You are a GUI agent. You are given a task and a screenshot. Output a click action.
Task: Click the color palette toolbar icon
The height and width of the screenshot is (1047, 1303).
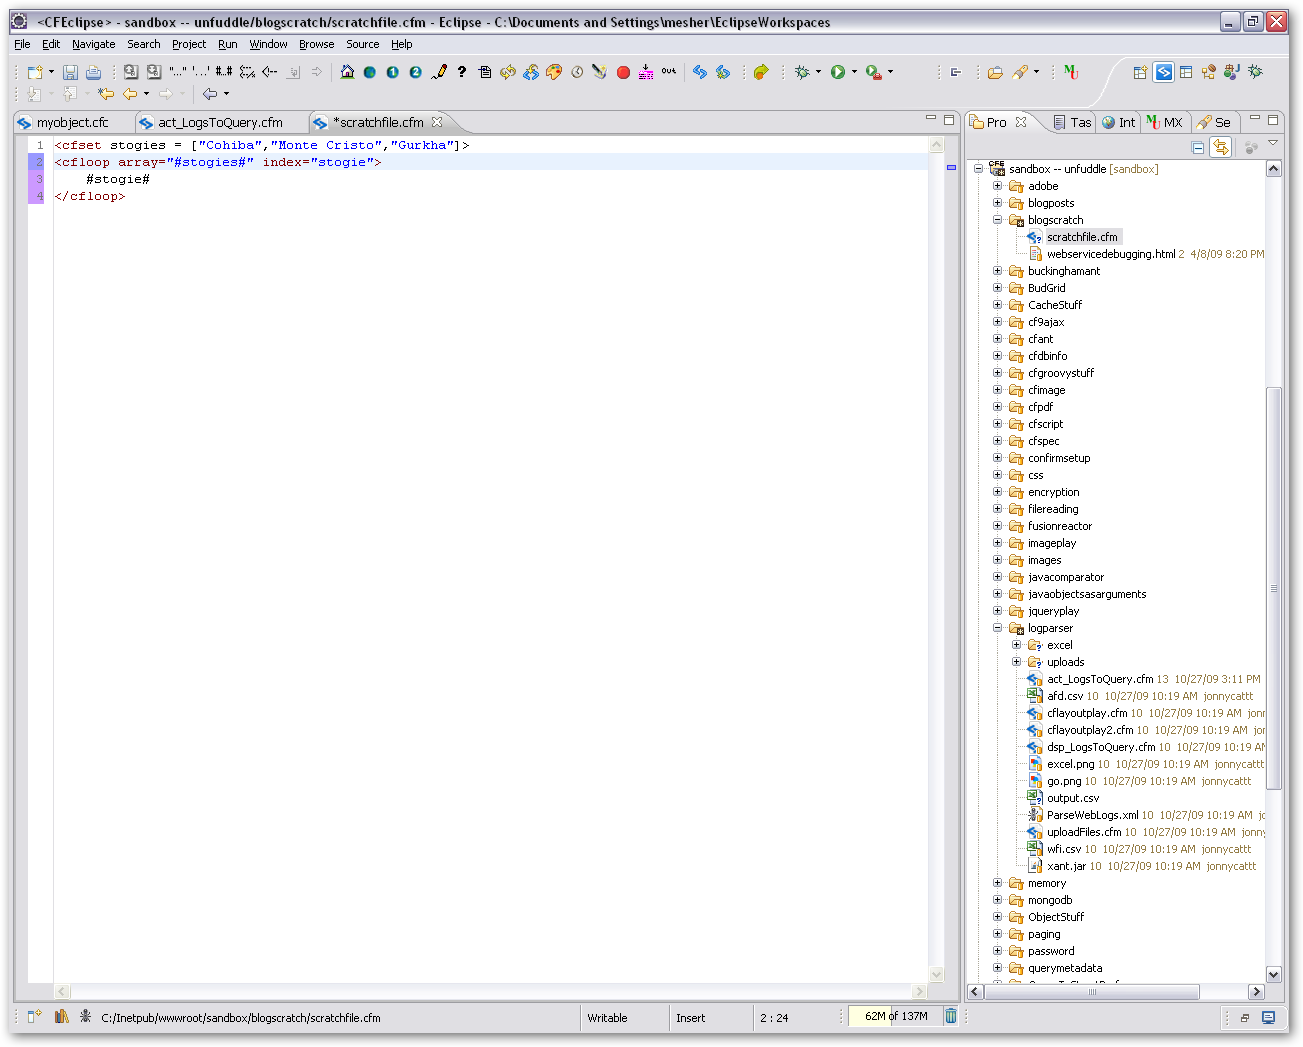coord(554,72)
